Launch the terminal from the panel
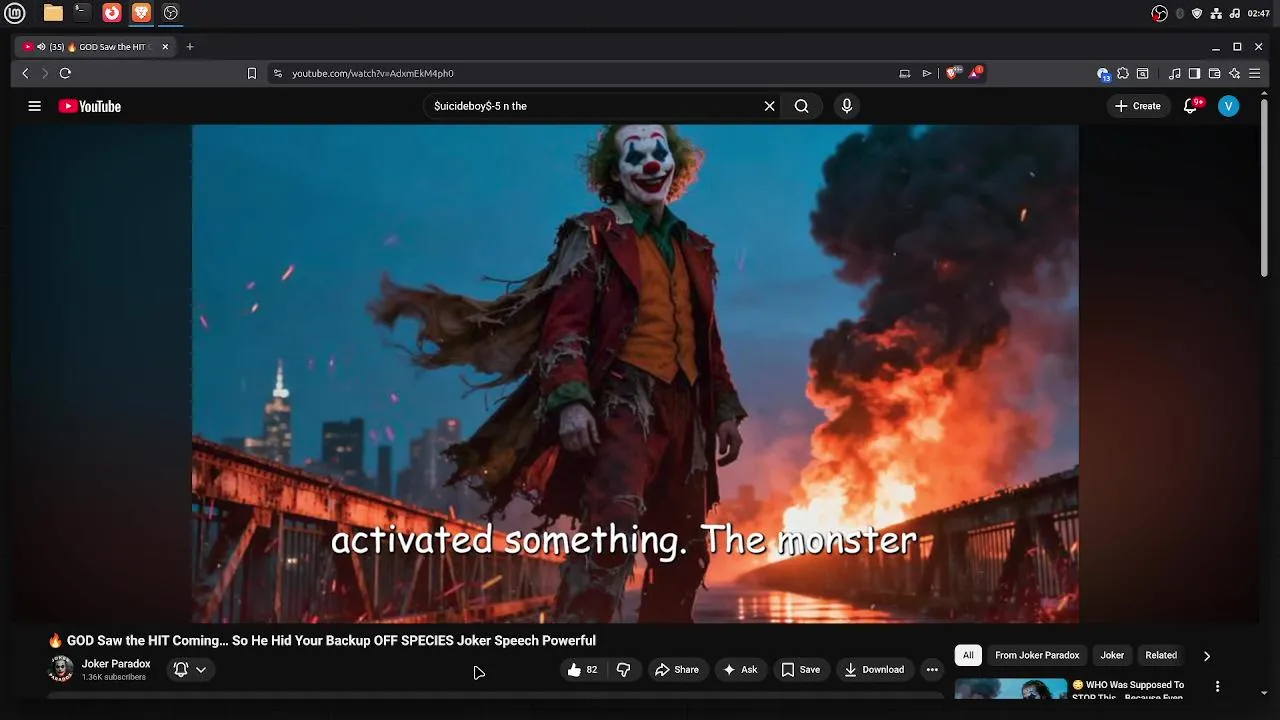 [82, 13]
